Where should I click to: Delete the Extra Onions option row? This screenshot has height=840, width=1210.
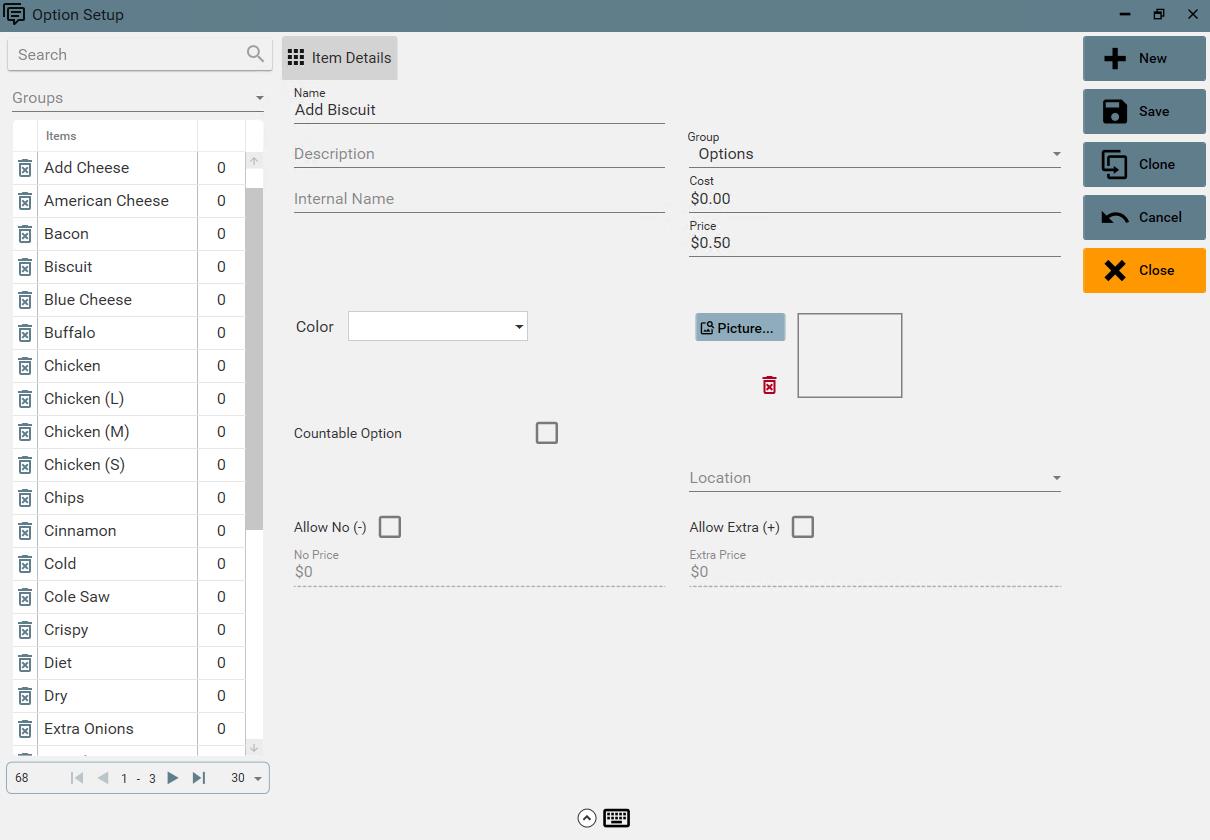[x=25, y=729]
